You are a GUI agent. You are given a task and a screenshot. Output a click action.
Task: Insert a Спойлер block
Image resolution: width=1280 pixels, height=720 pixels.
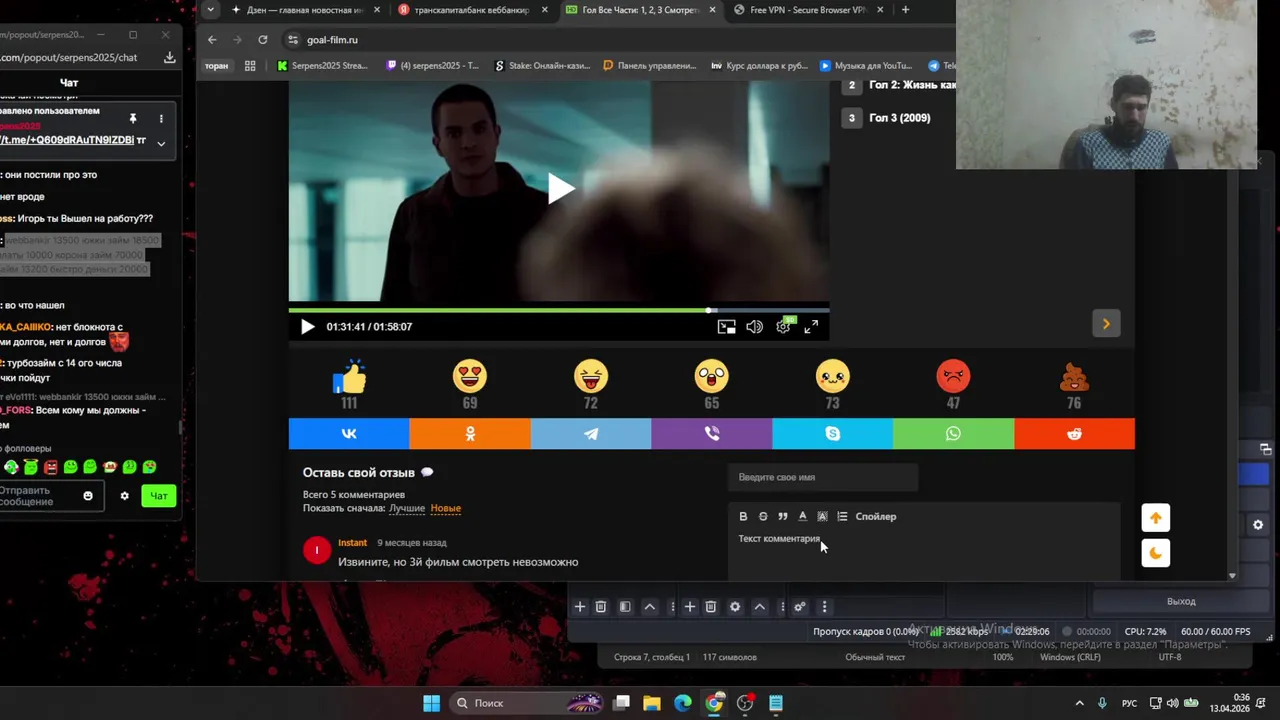[x=876, y=517]
